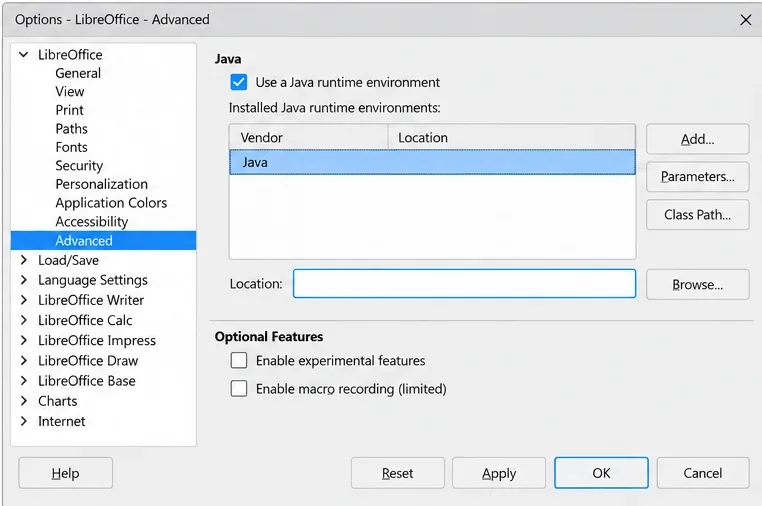
Task: Sort by the Location column header
Action: [x=512, y=138]
